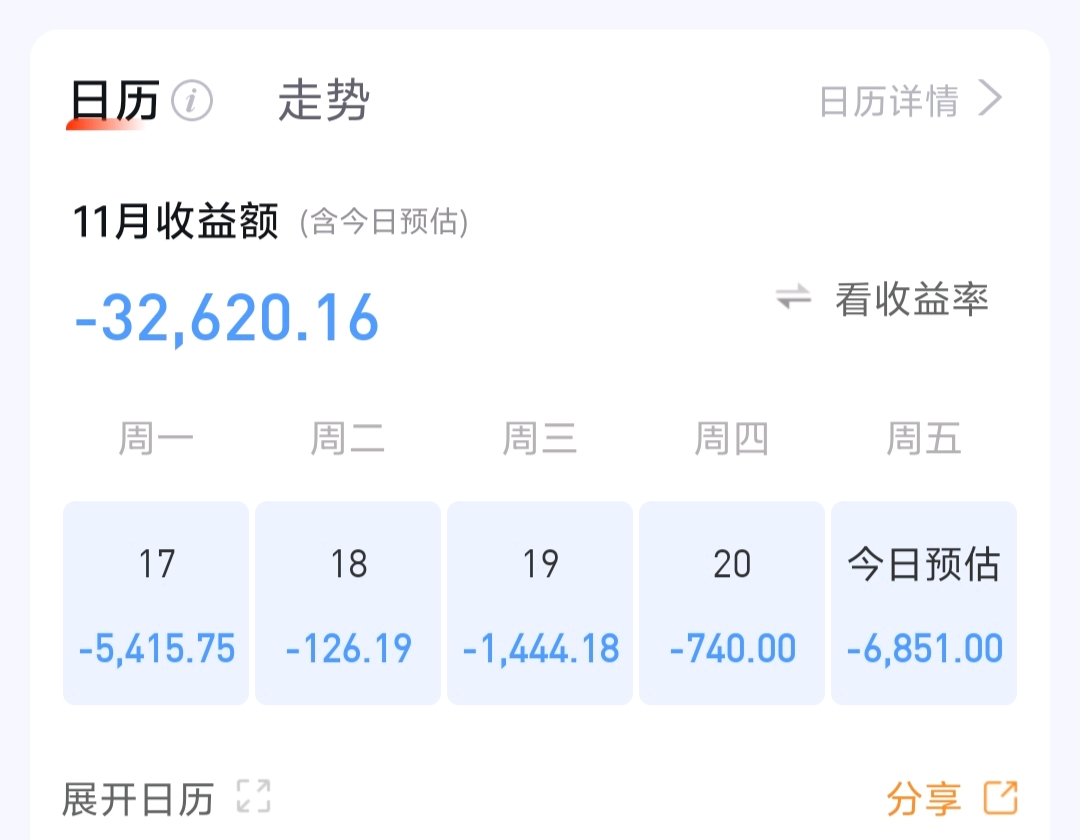
Task: Tap the (含今日预估) note
Action: tap(384, 222)
